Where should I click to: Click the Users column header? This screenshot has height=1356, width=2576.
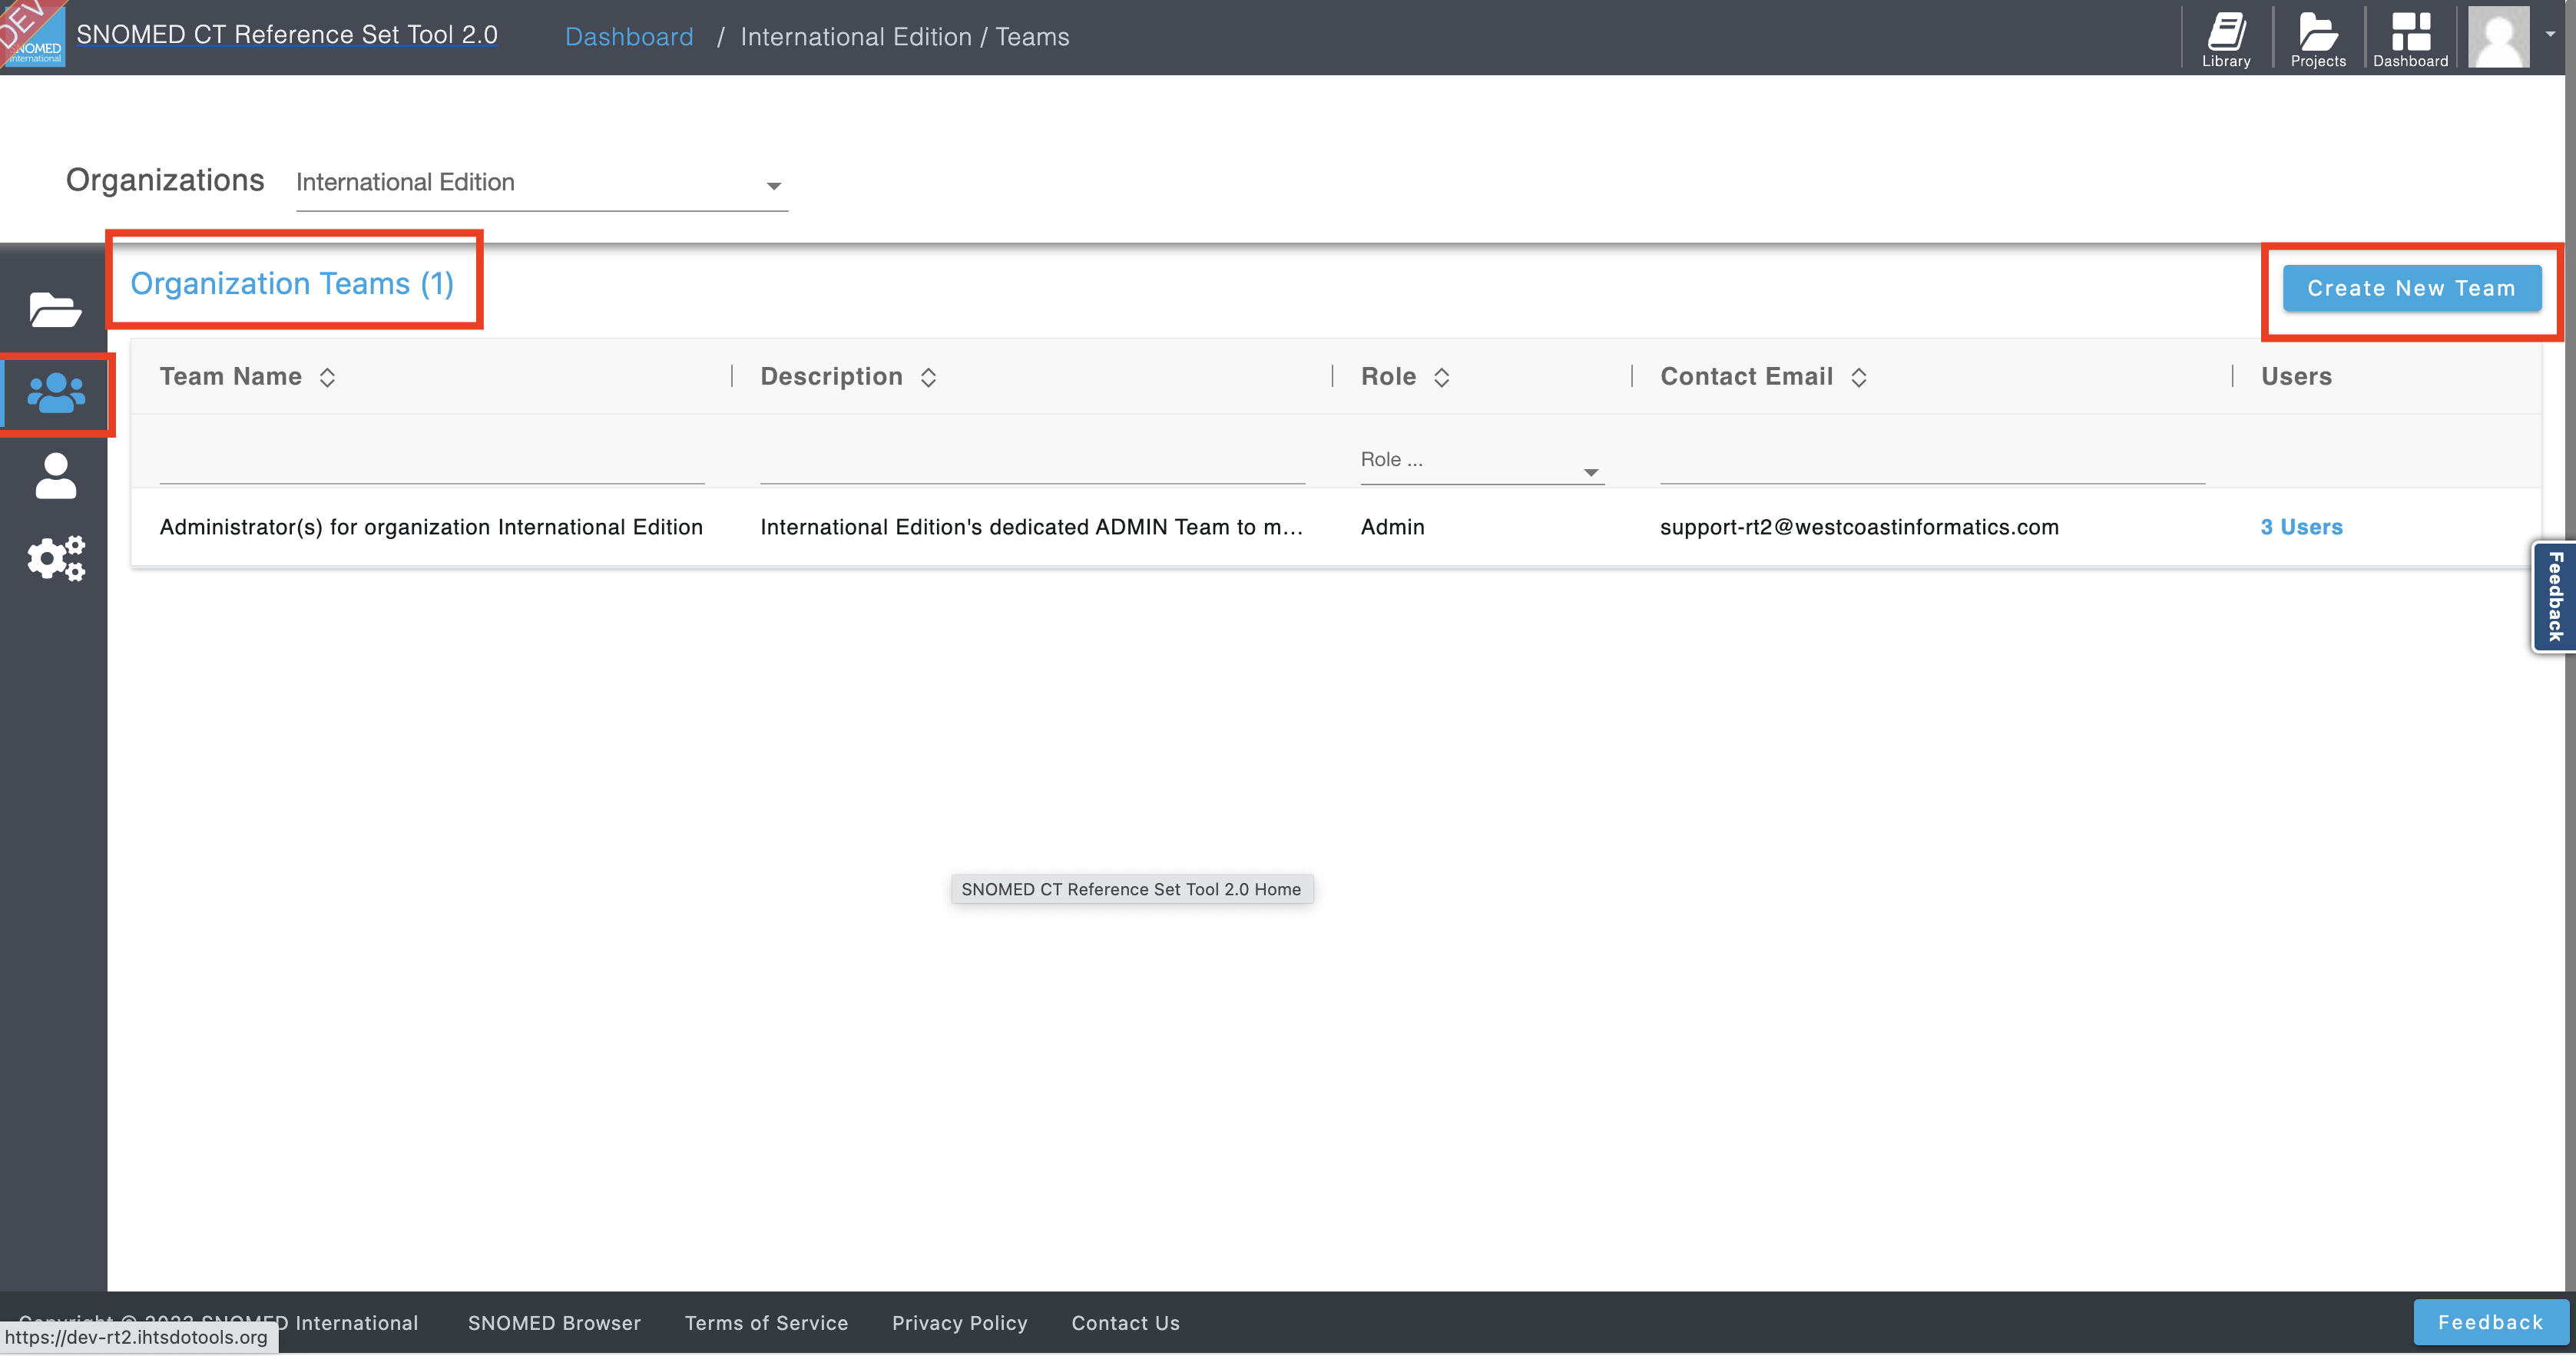(2296, 377)
